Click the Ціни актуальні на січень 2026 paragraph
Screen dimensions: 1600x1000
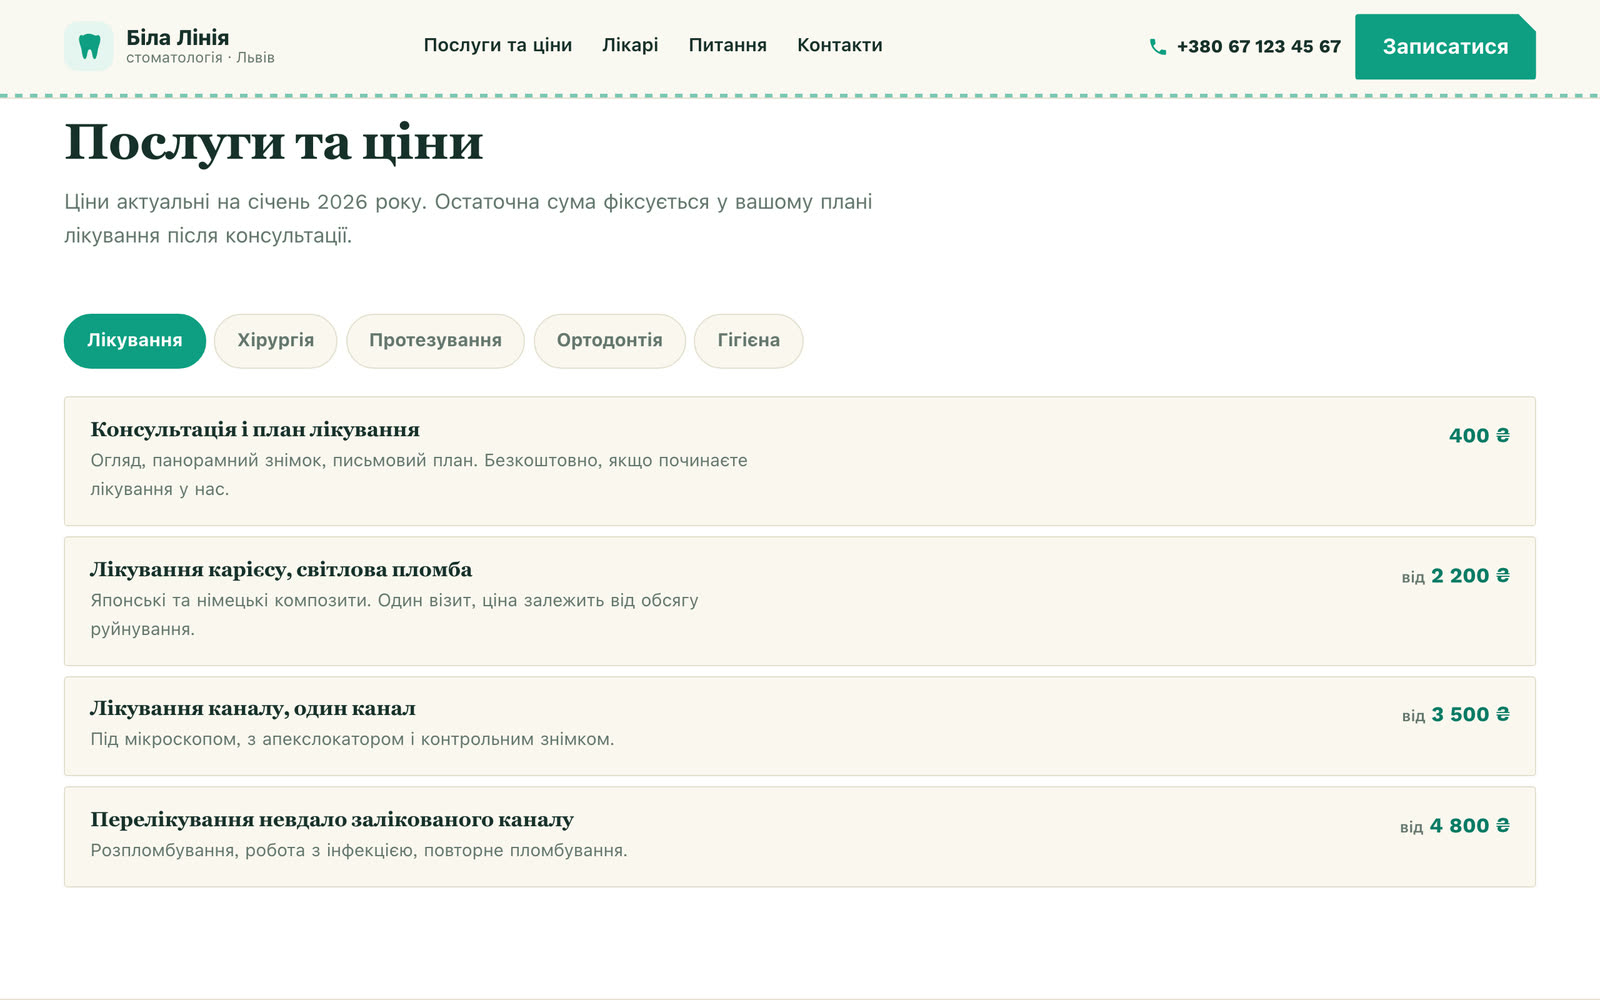click(x=468, y=219)
